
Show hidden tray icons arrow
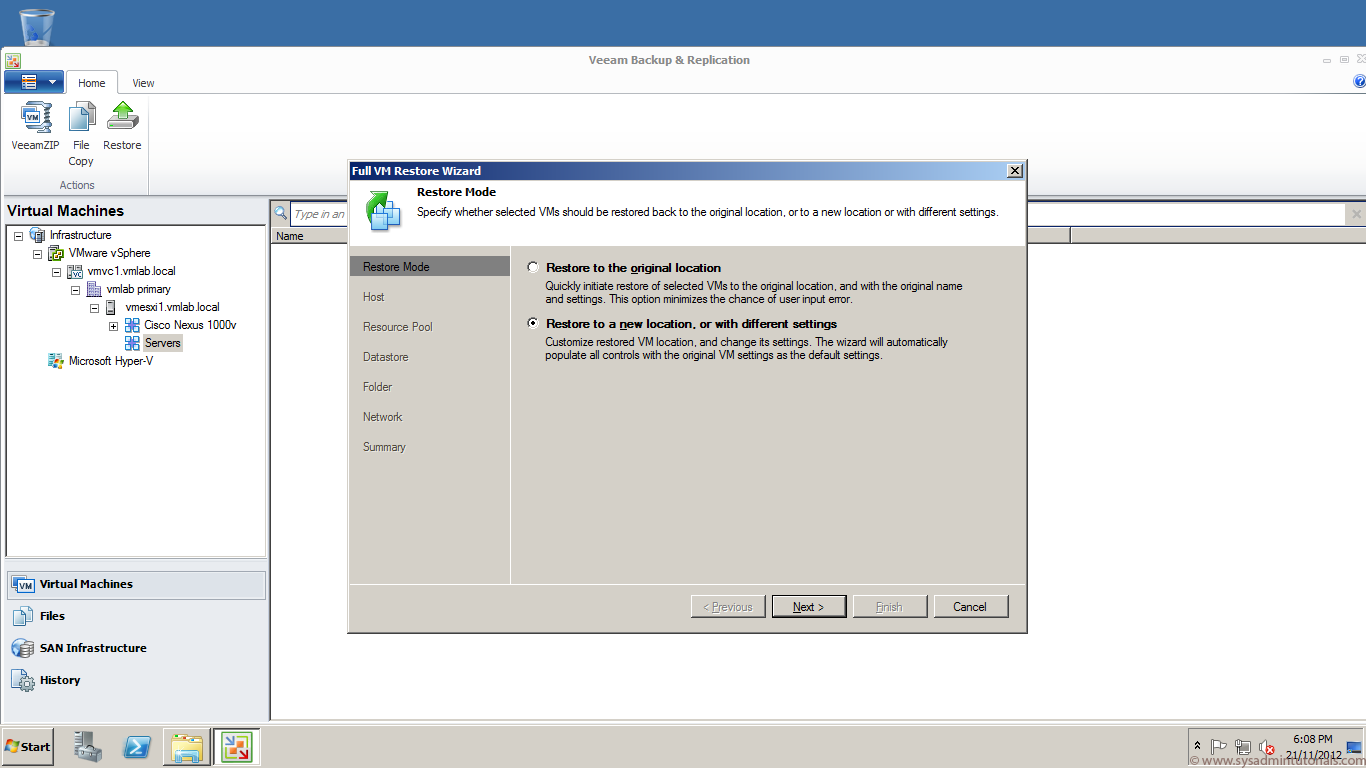1198,747
